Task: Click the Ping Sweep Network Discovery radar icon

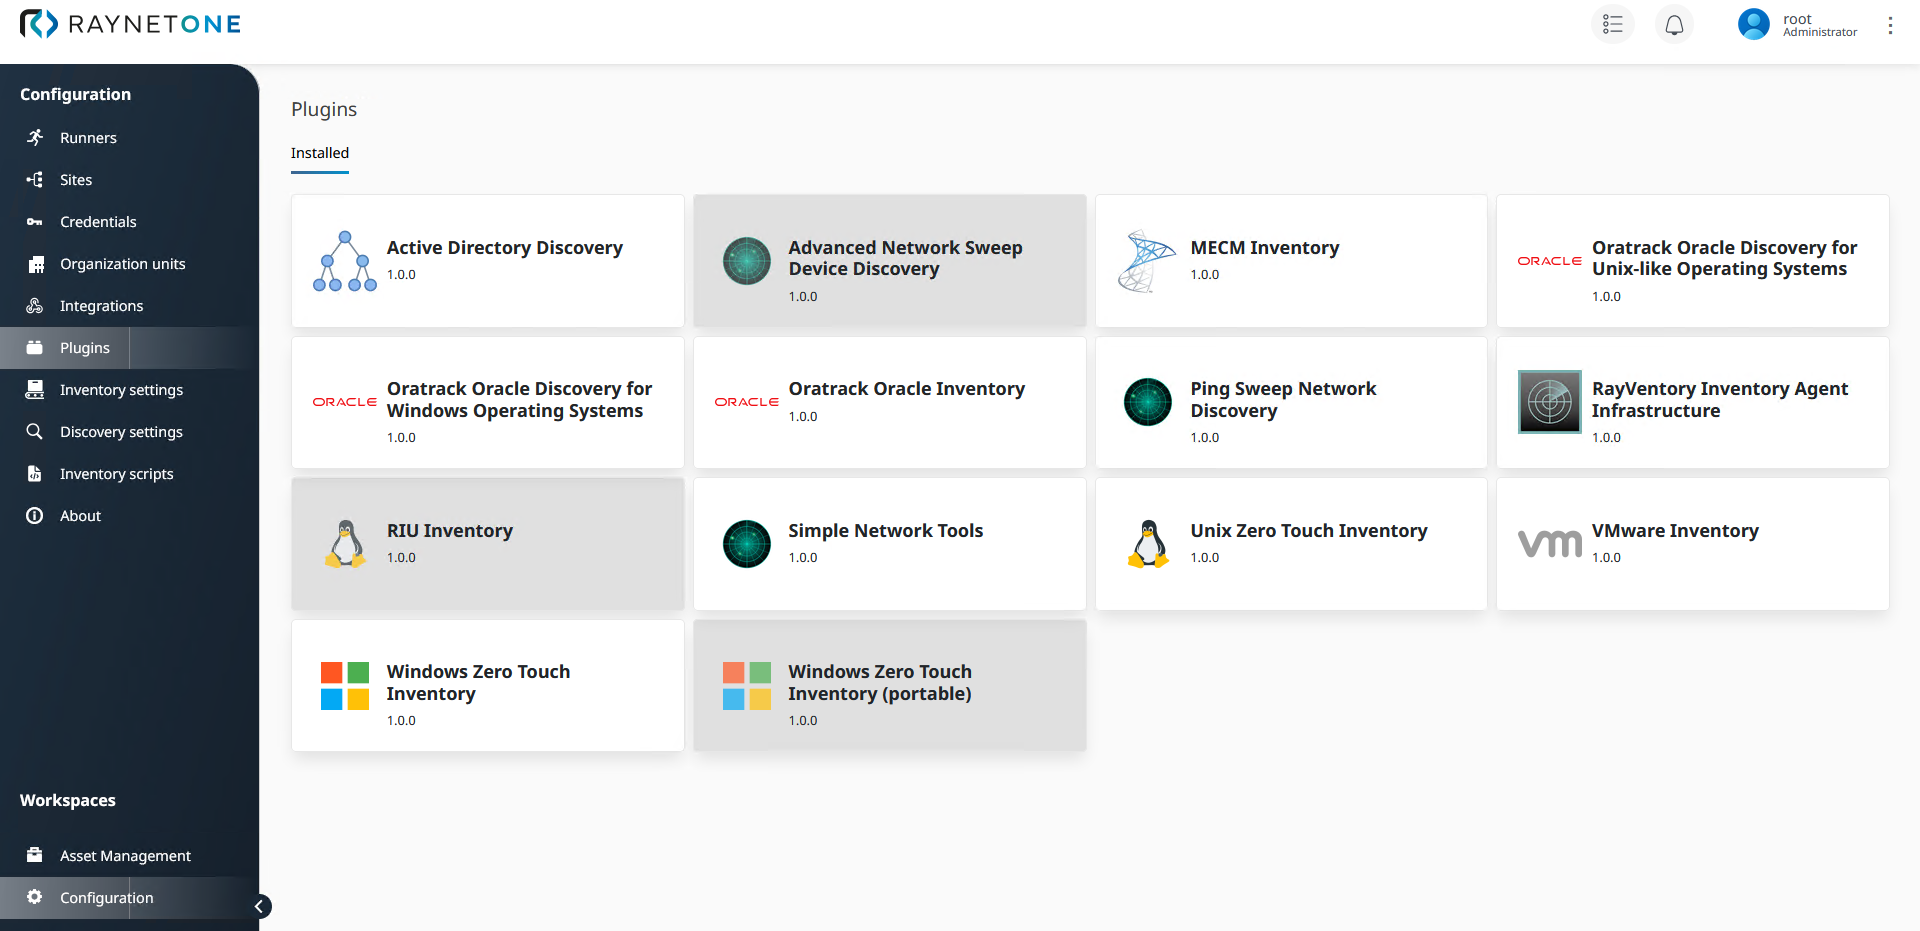Action: pos(1148,402)
